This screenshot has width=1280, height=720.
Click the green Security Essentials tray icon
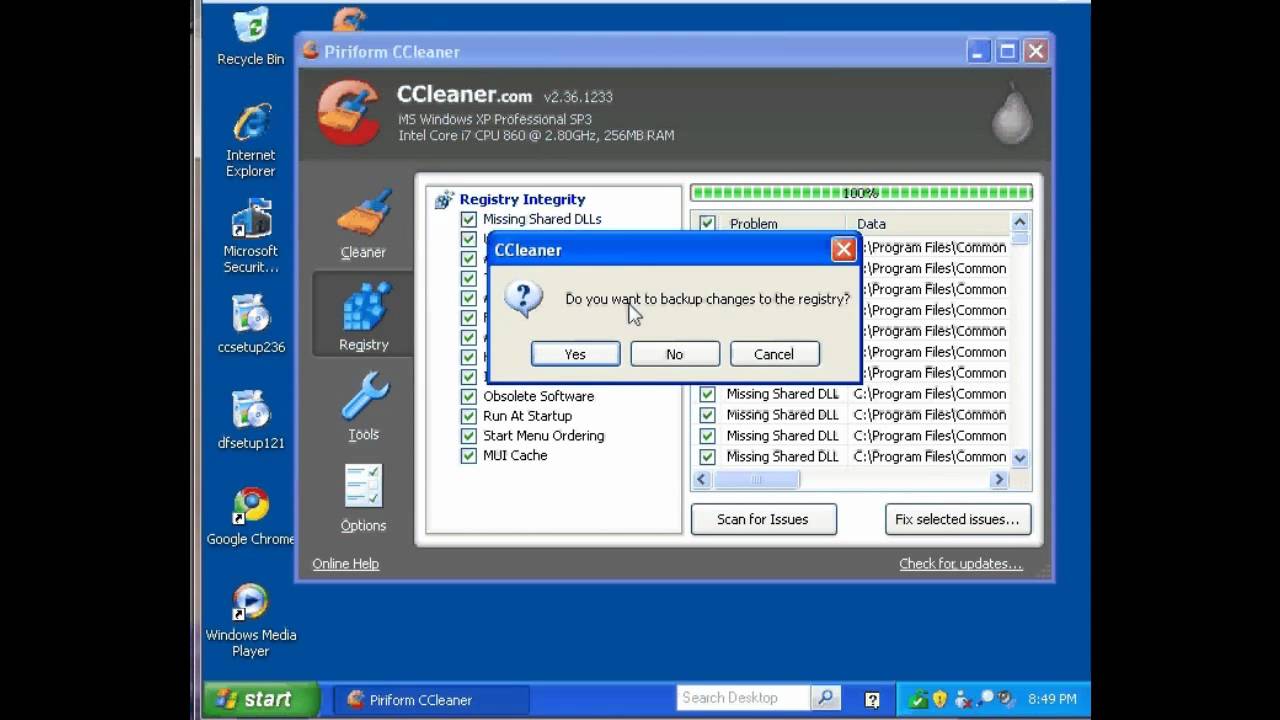tap(920, 699)
